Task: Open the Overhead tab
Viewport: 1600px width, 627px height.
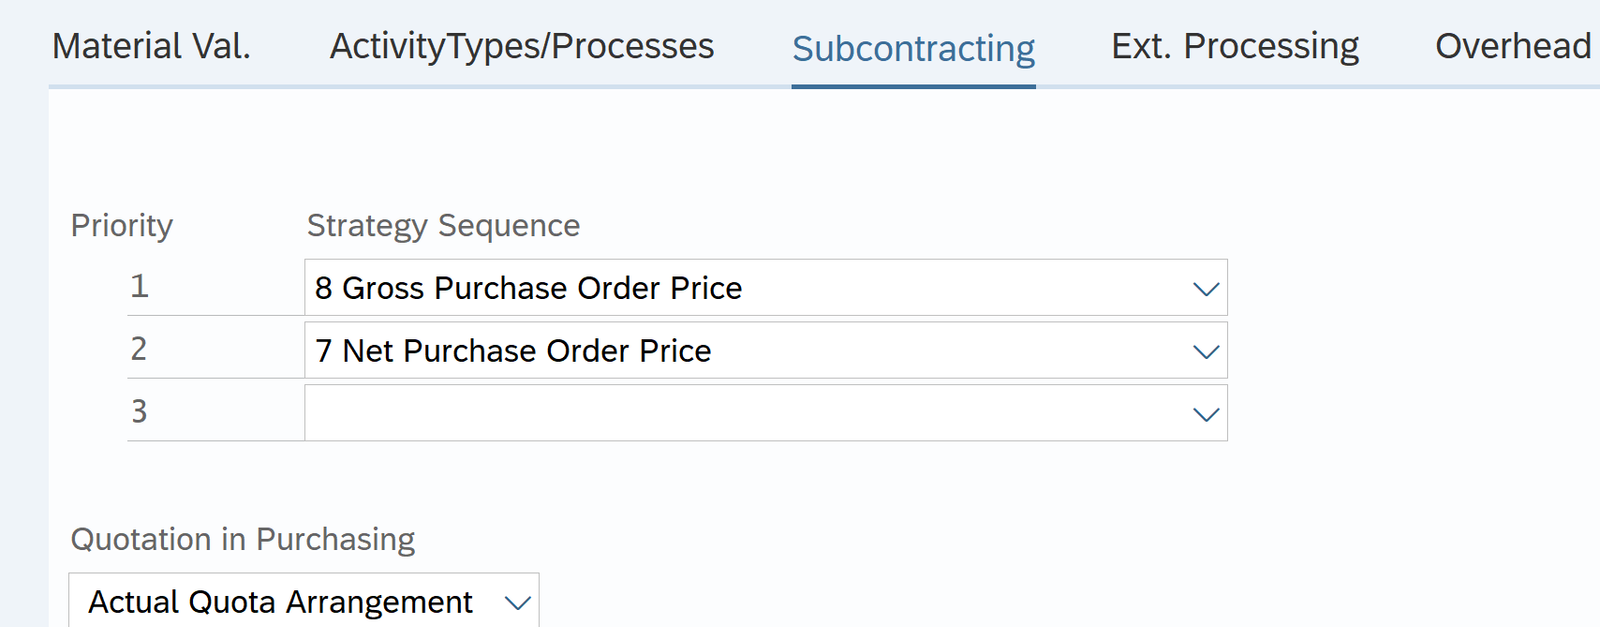Action: click(1512, 46)
